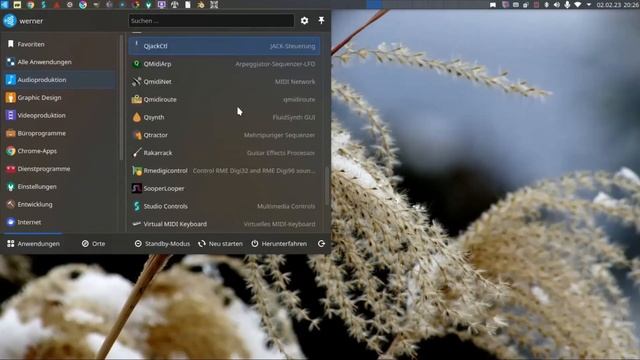640x360 pixels.
Task: Open the Dienstprogramme category
Action: (60, 169)
